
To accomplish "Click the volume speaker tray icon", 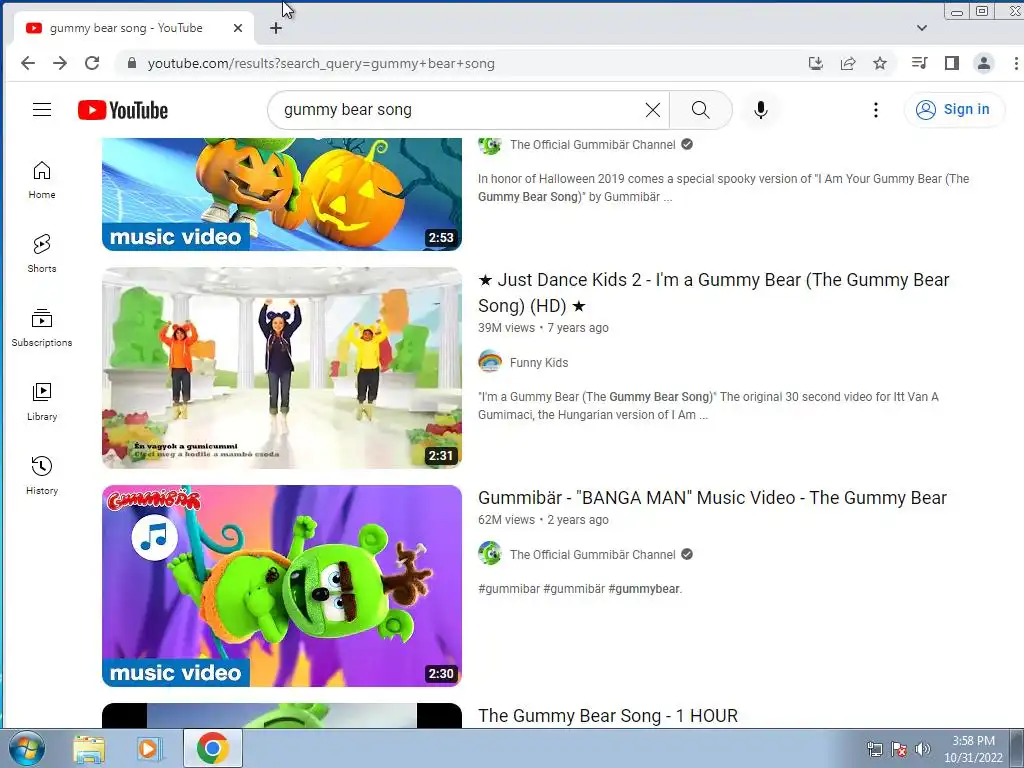I will click(x=922, y=749).
